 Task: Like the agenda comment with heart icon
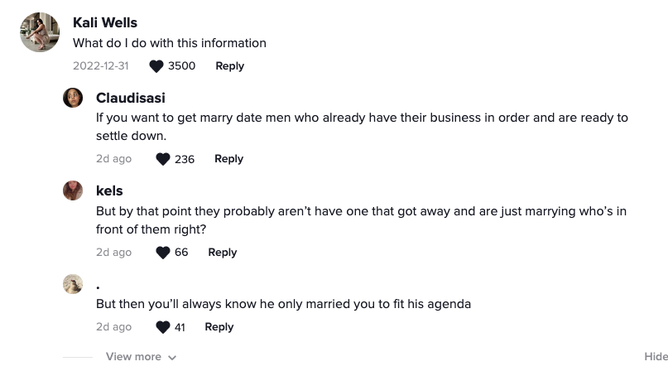(x=163, y=327)
